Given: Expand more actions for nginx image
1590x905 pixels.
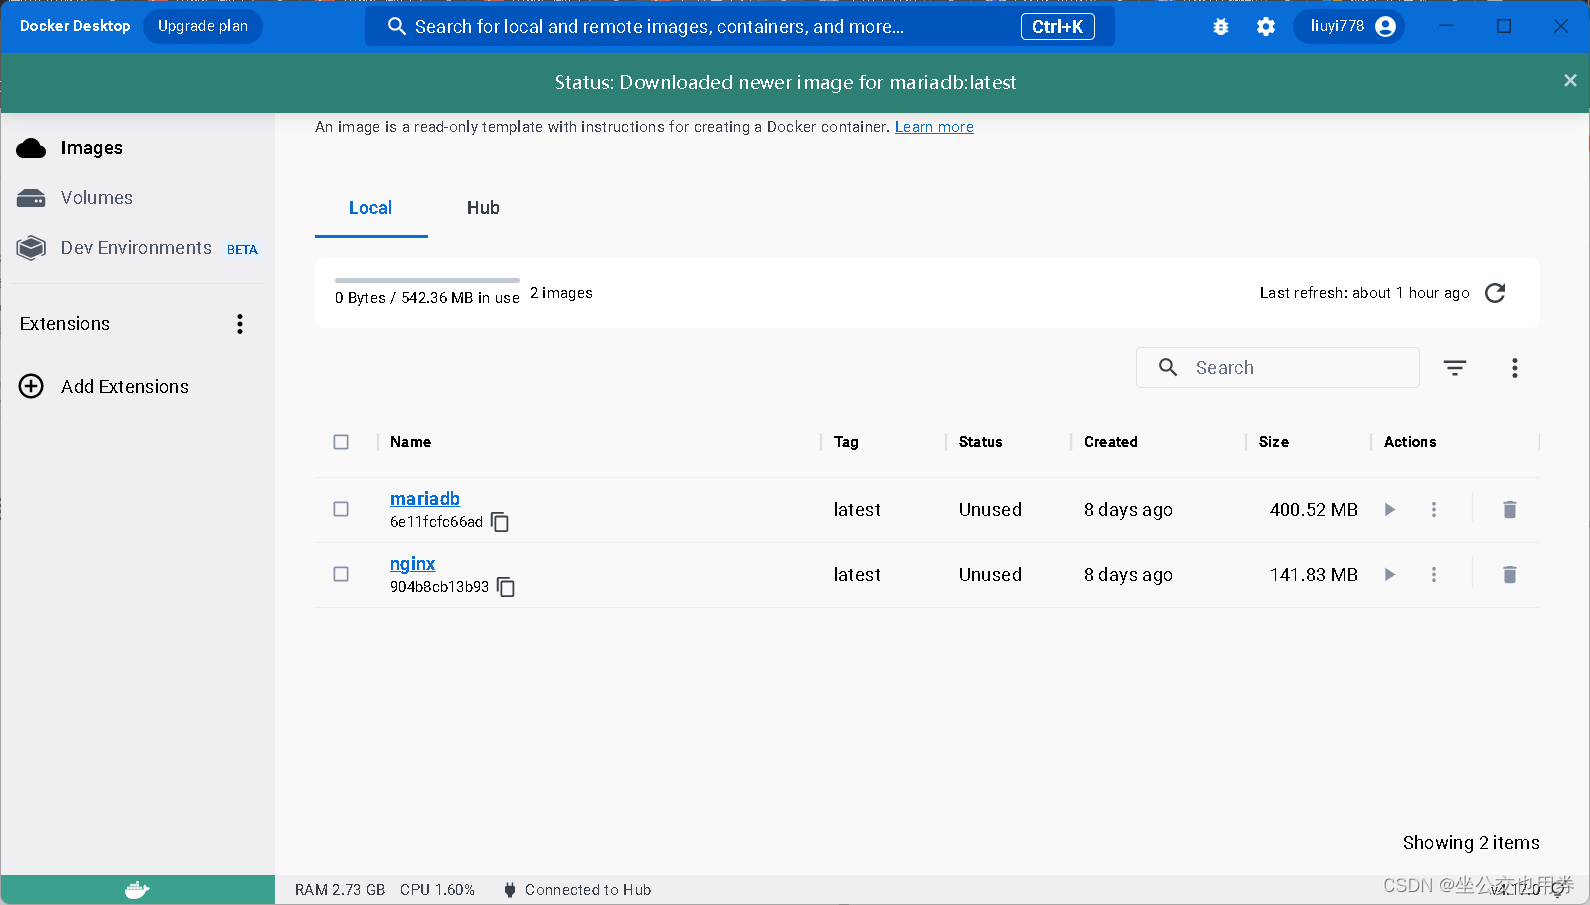Looking at the screenshot, I should pyautogui.click(x=1434, y=575).
